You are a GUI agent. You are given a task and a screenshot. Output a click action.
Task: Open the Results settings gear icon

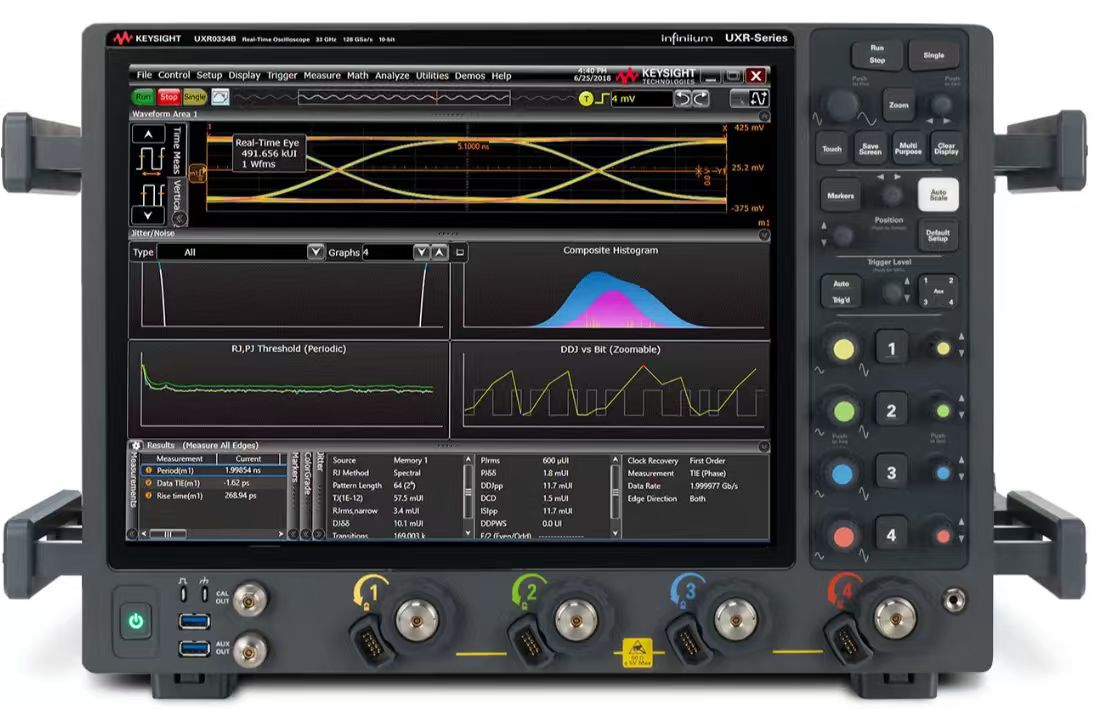136,445
